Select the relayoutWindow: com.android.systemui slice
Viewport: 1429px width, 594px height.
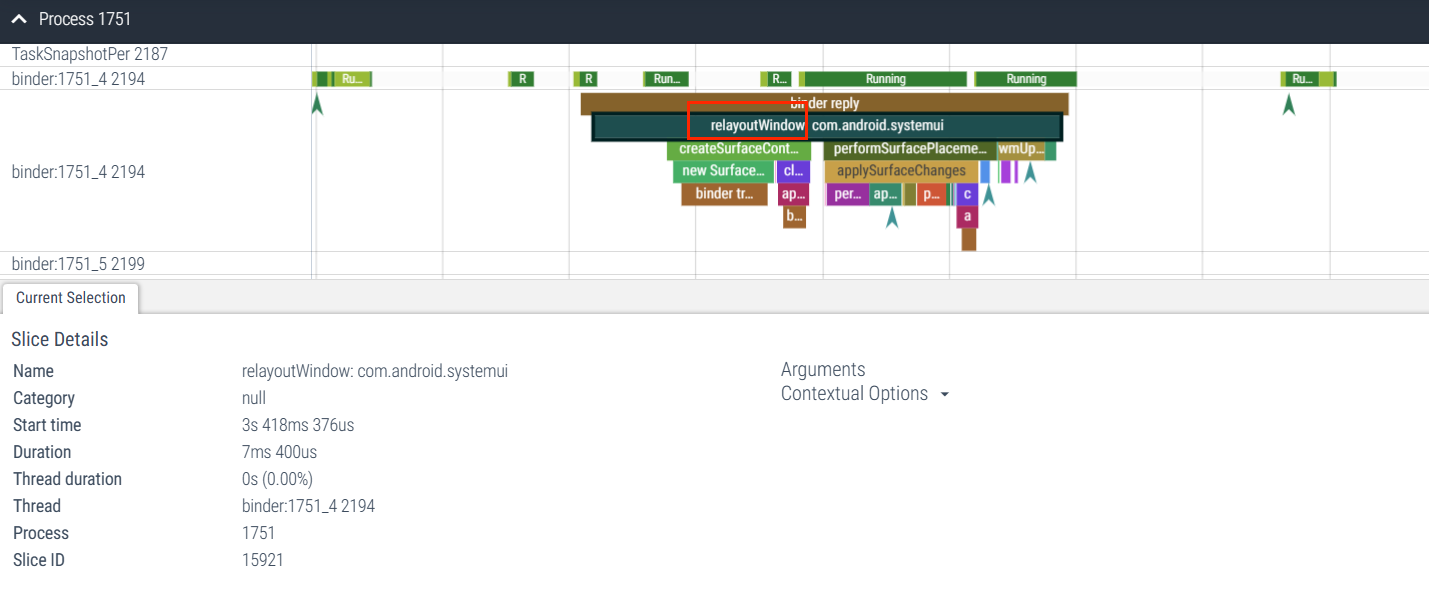pyautogui.click(x=827, y=126)
